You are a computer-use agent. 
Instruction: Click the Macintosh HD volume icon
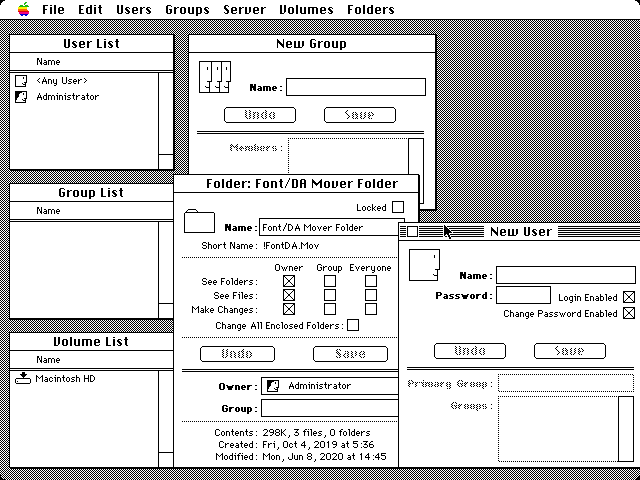[x=23, y=378]
